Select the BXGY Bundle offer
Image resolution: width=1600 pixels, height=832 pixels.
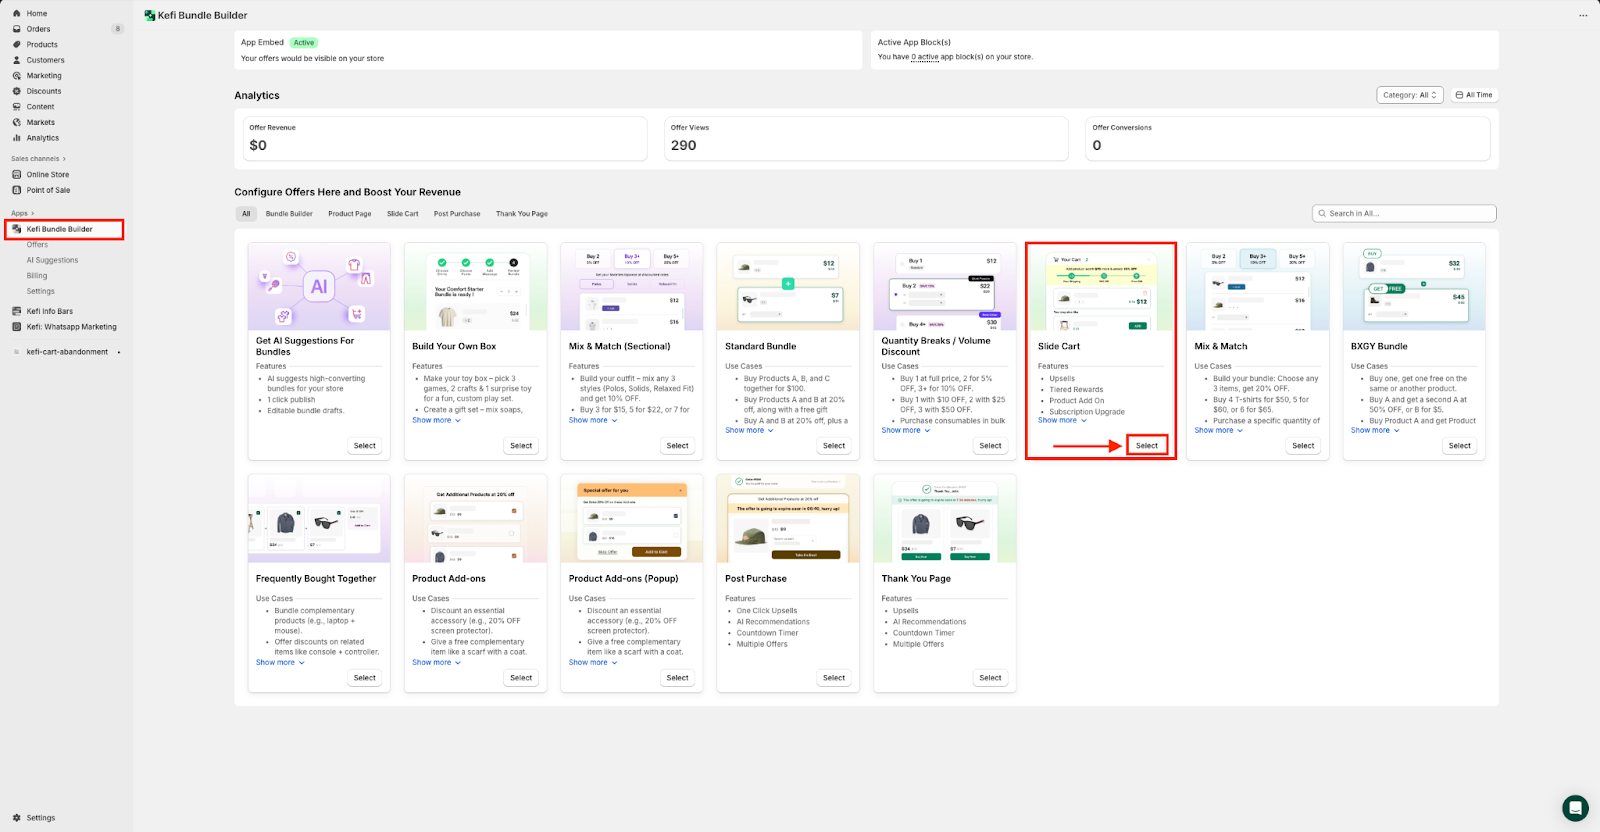1459,446
